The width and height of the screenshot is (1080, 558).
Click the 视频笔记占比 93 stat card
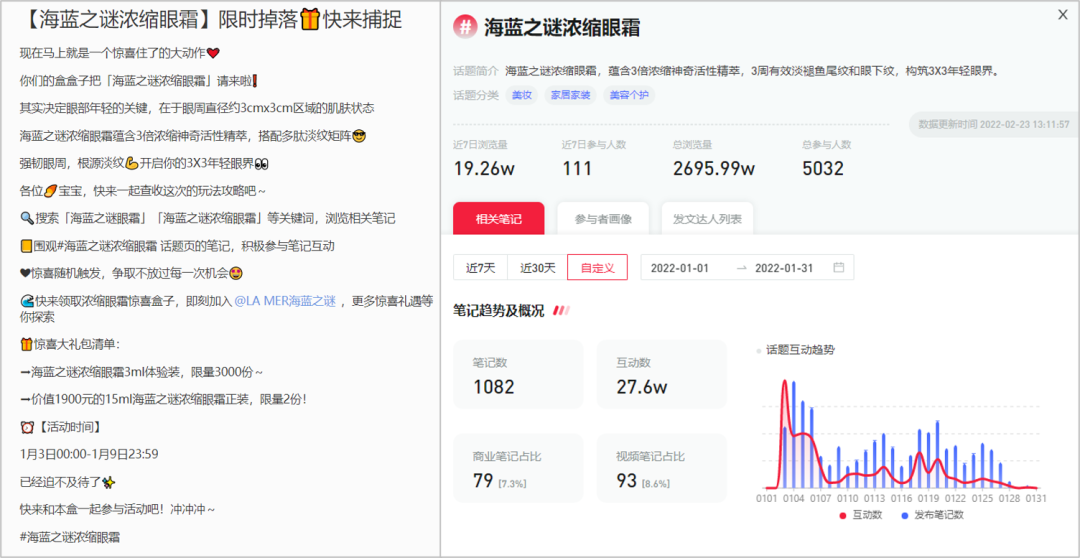(662, 468)
